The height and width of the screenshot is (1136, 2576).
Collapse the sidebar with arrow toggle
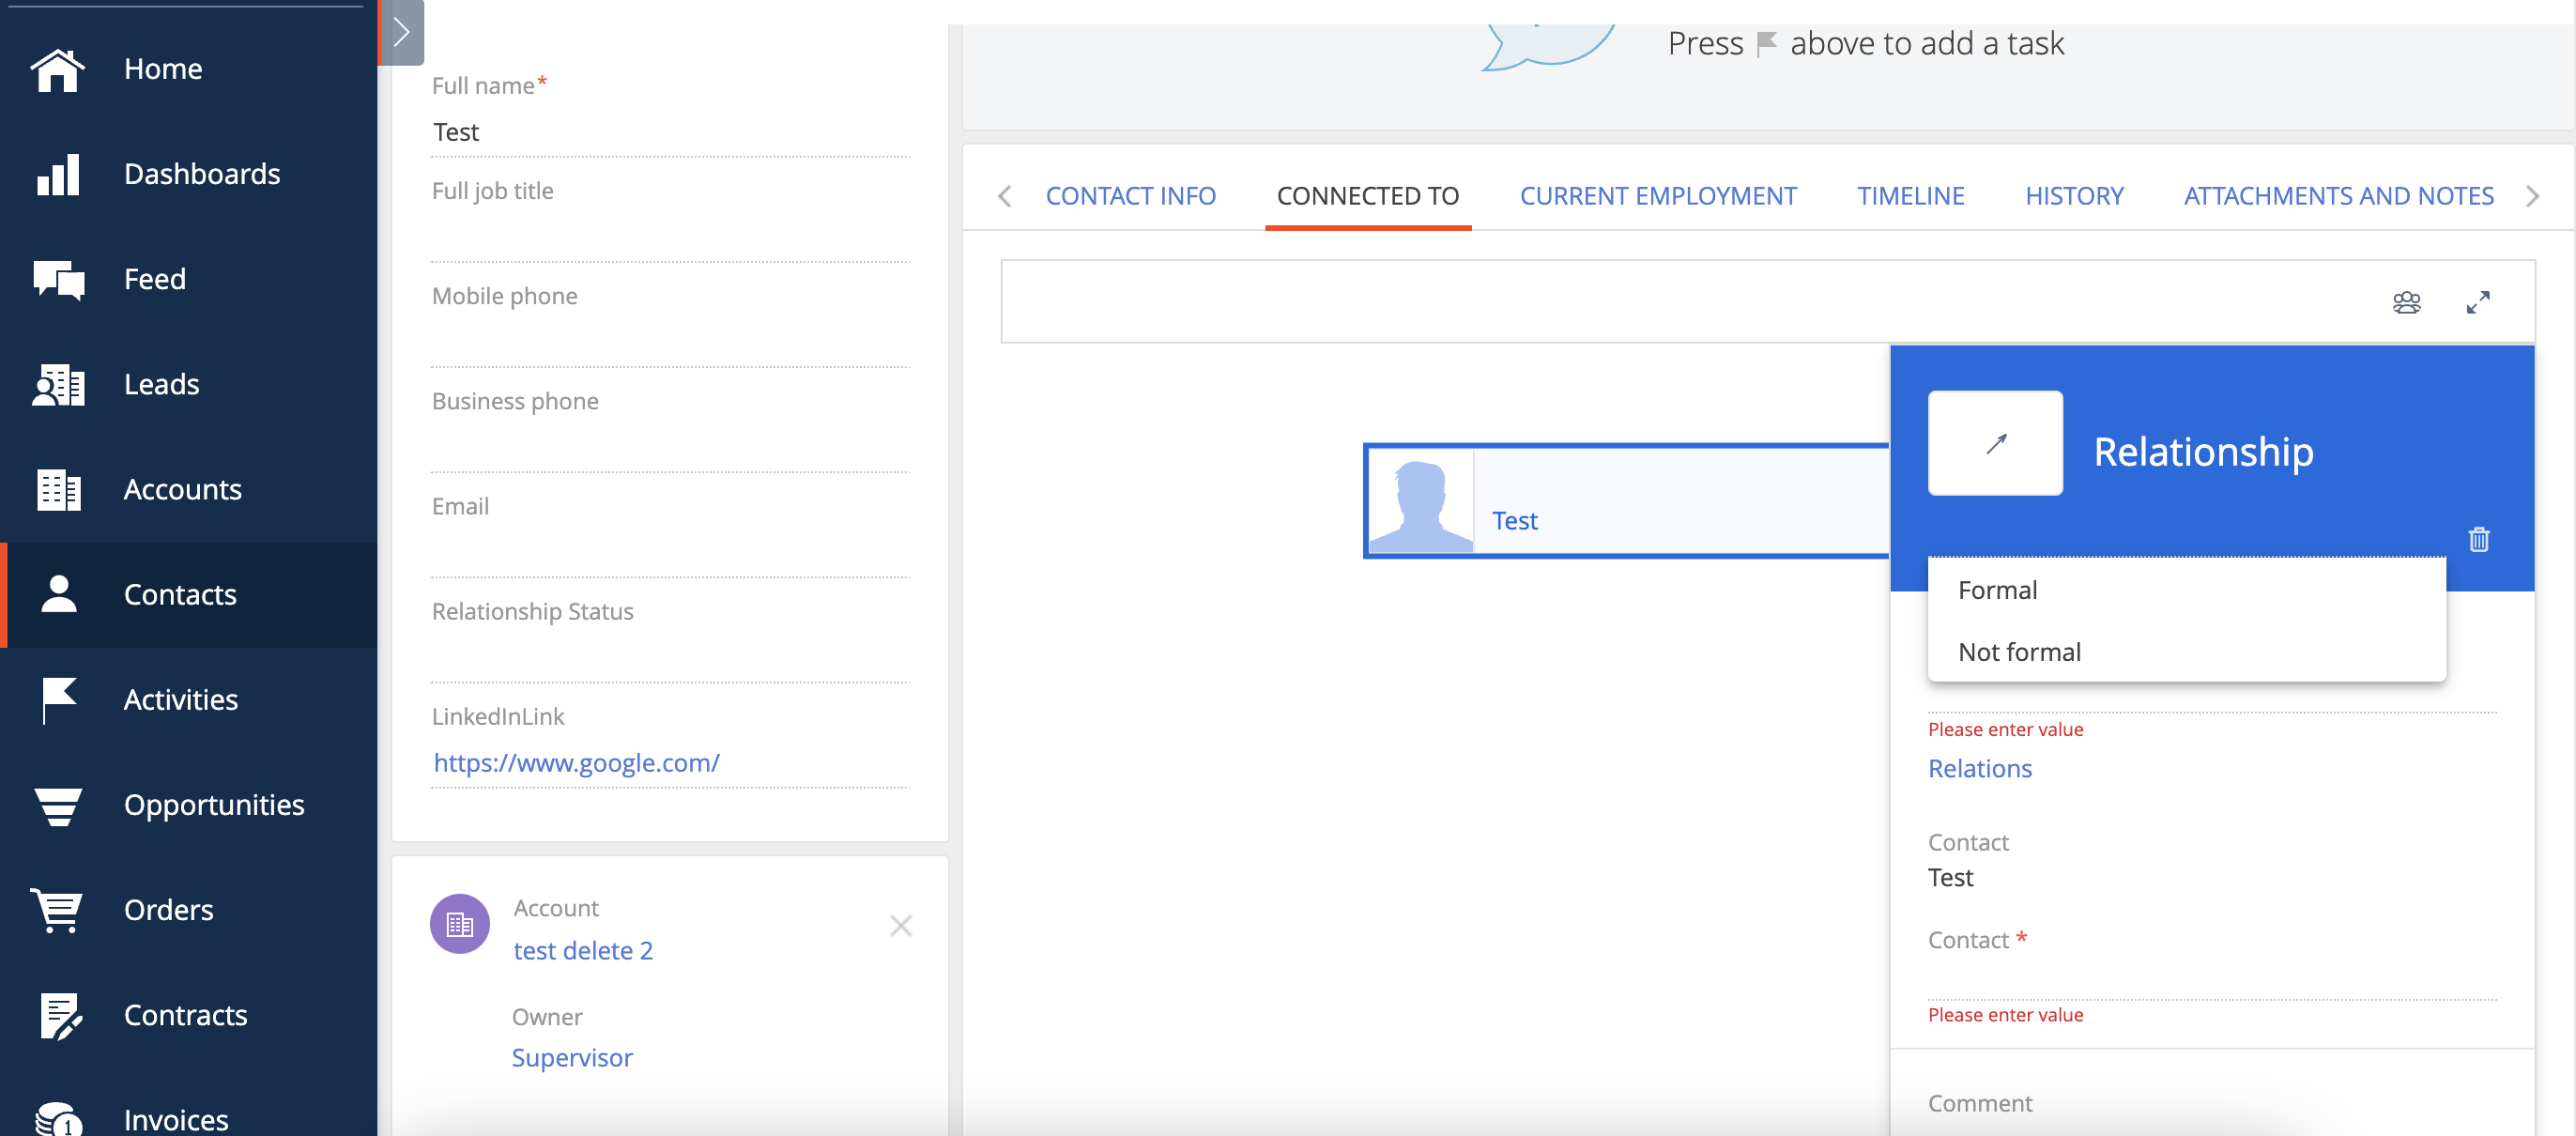coord(402,32)
